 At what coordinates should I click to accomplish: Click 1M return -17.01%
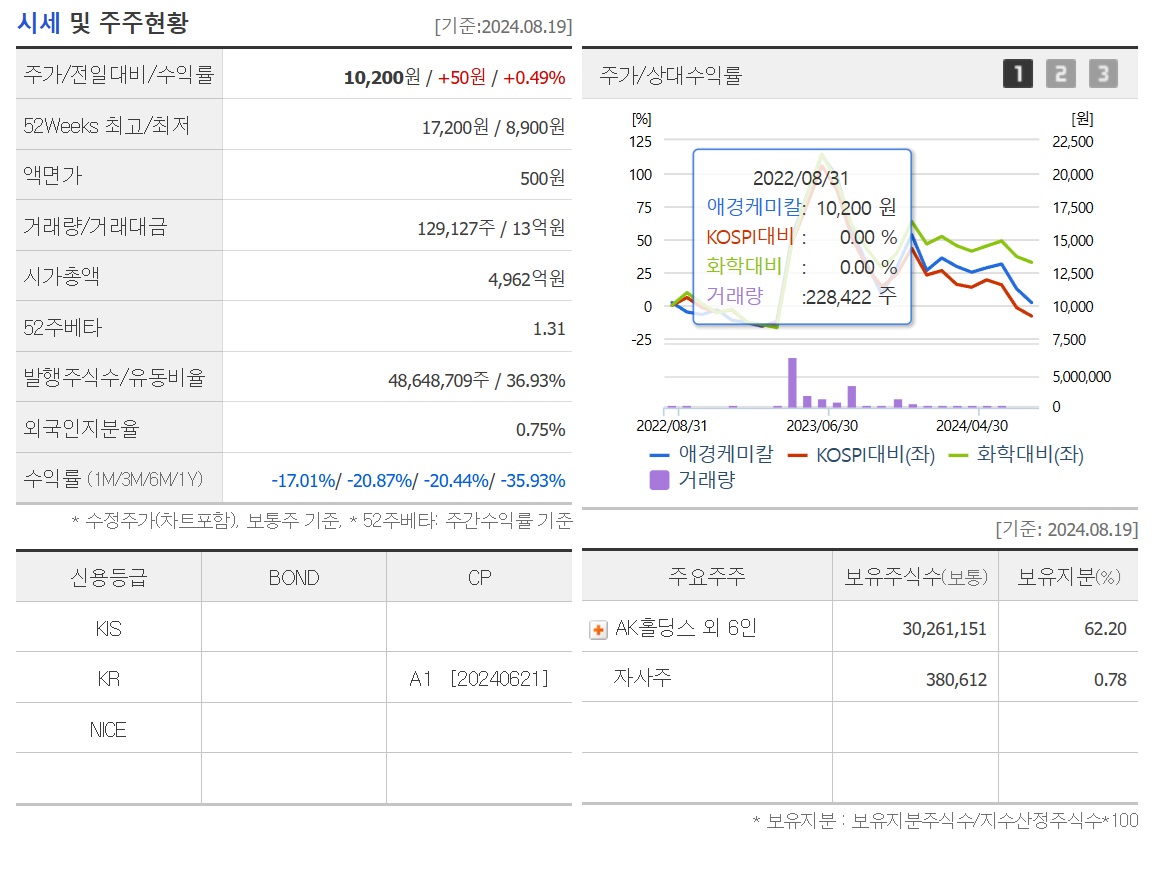303,480
